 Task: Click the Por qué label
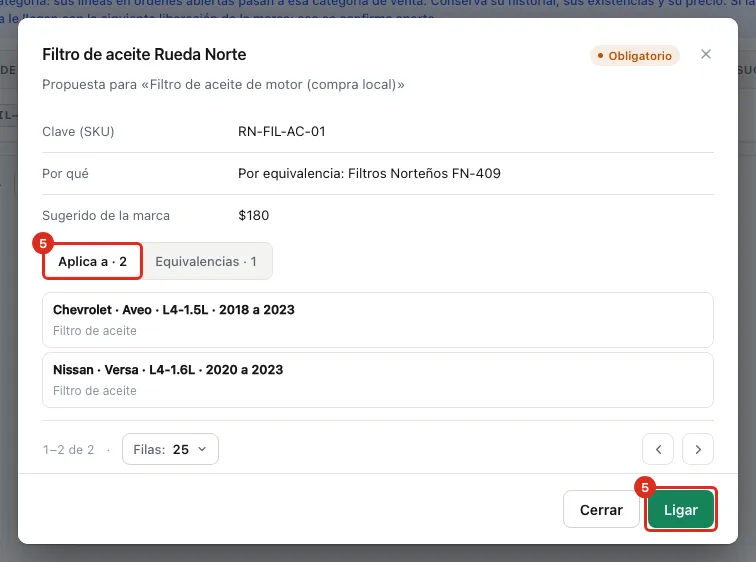click(65, 174)
